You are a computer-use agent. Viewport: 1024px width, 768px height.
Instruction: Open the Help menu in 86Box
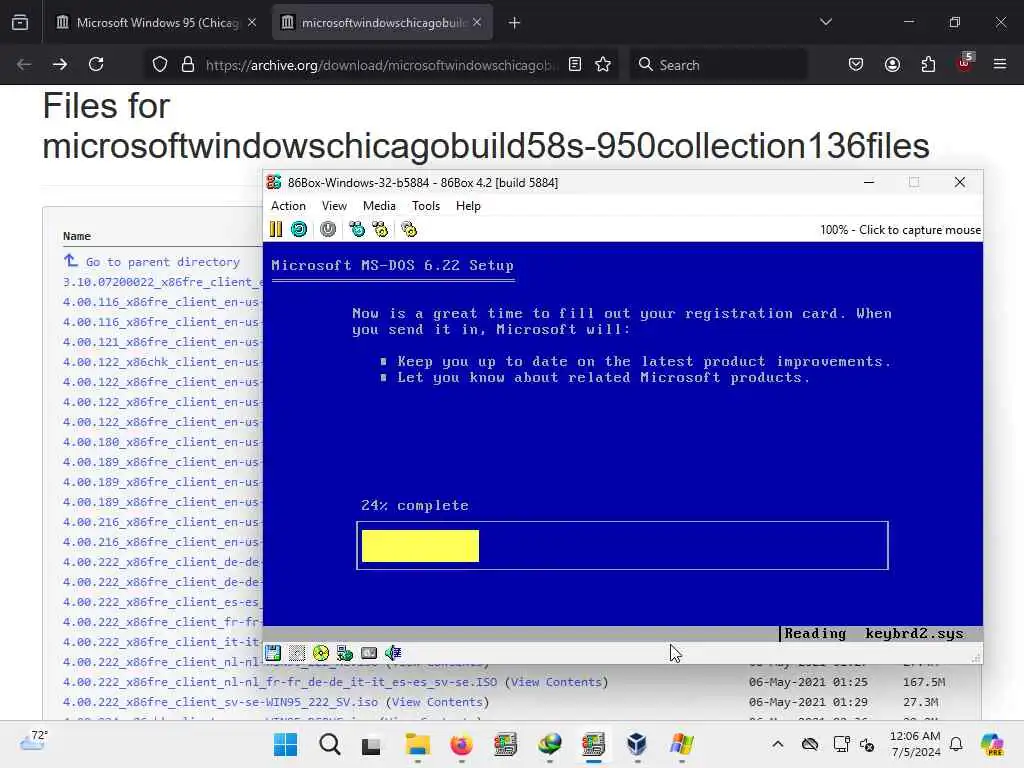tap(468, 206)
